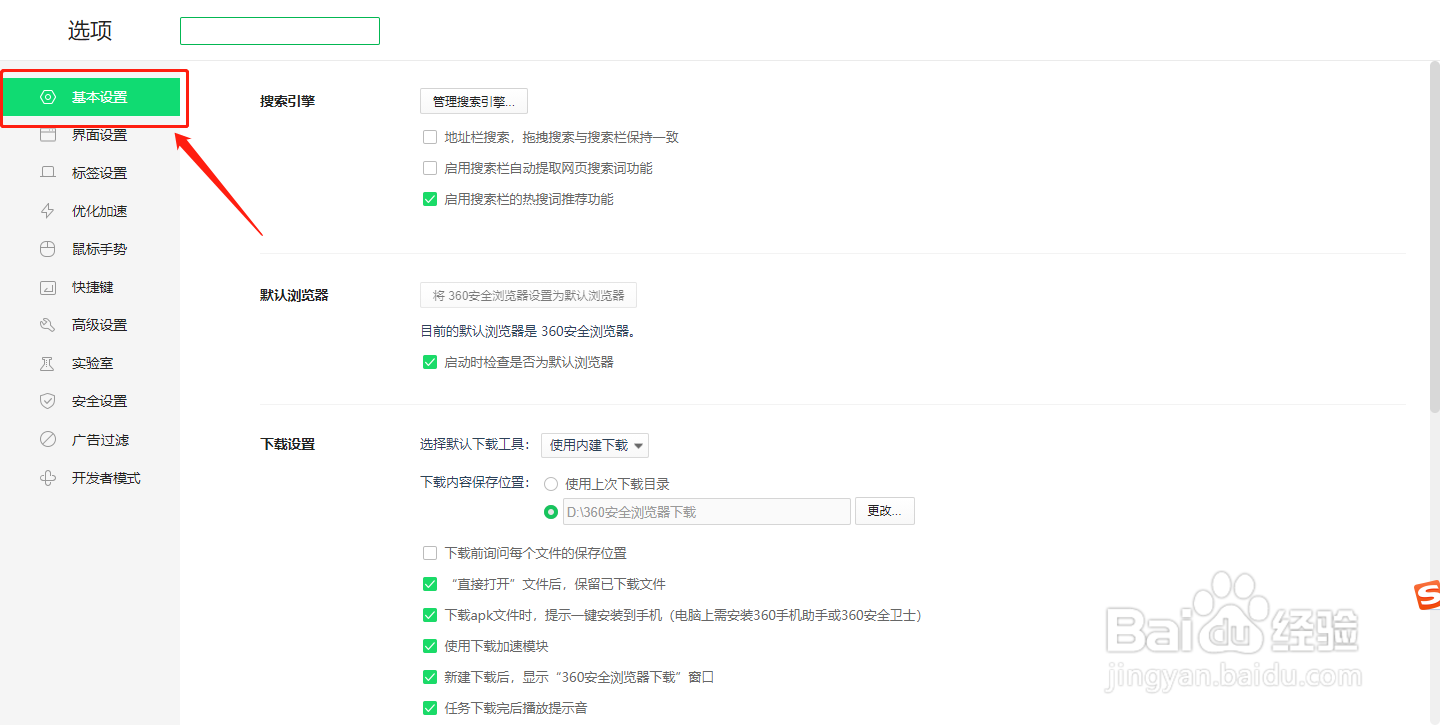Click 将360安全浏览器设置为默认浏览器 button
This screenshot has height=725, width=1440.
528,295
